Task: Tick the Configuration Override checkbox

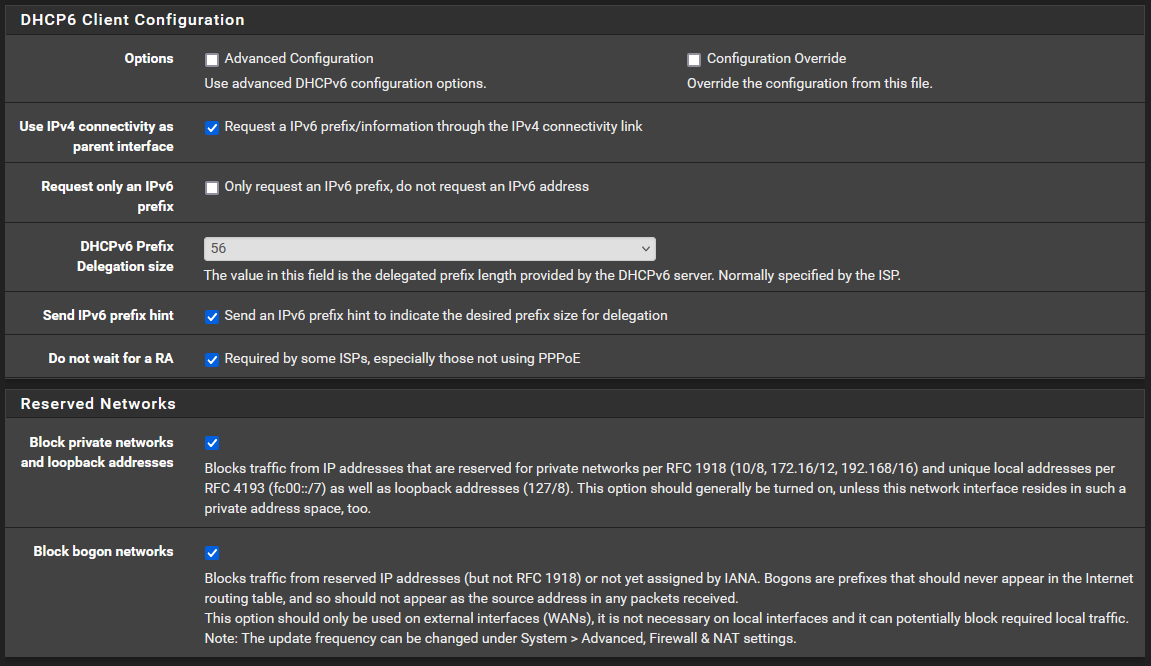Action: pyautogui.click(x=694, y=59)
